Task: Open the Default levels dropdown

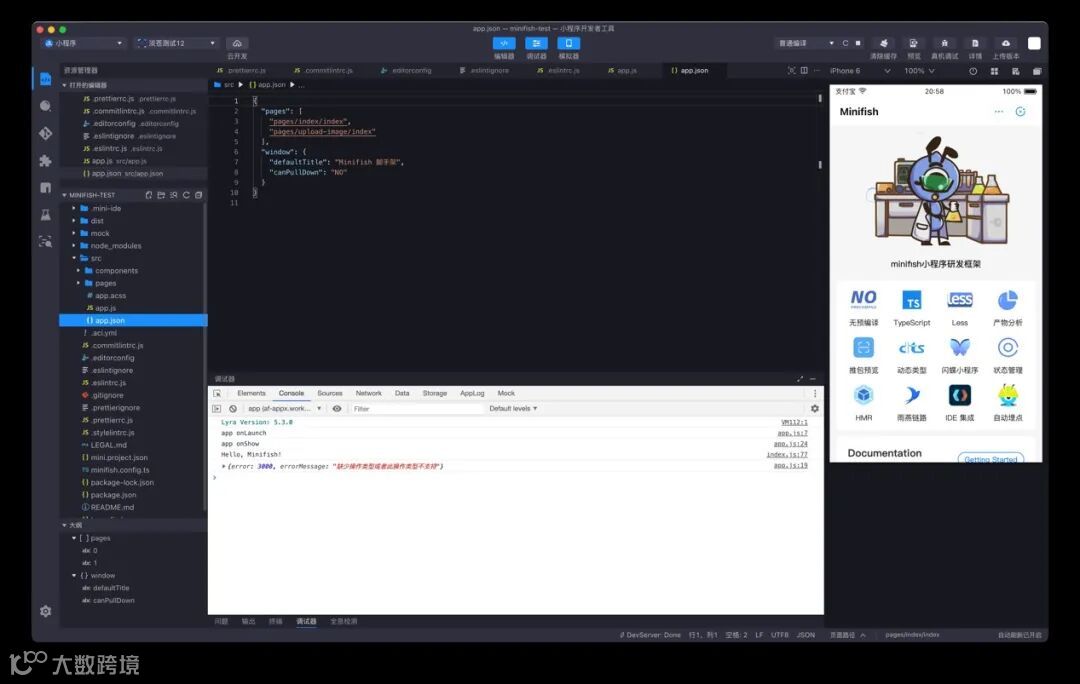Action: point(513,408)
